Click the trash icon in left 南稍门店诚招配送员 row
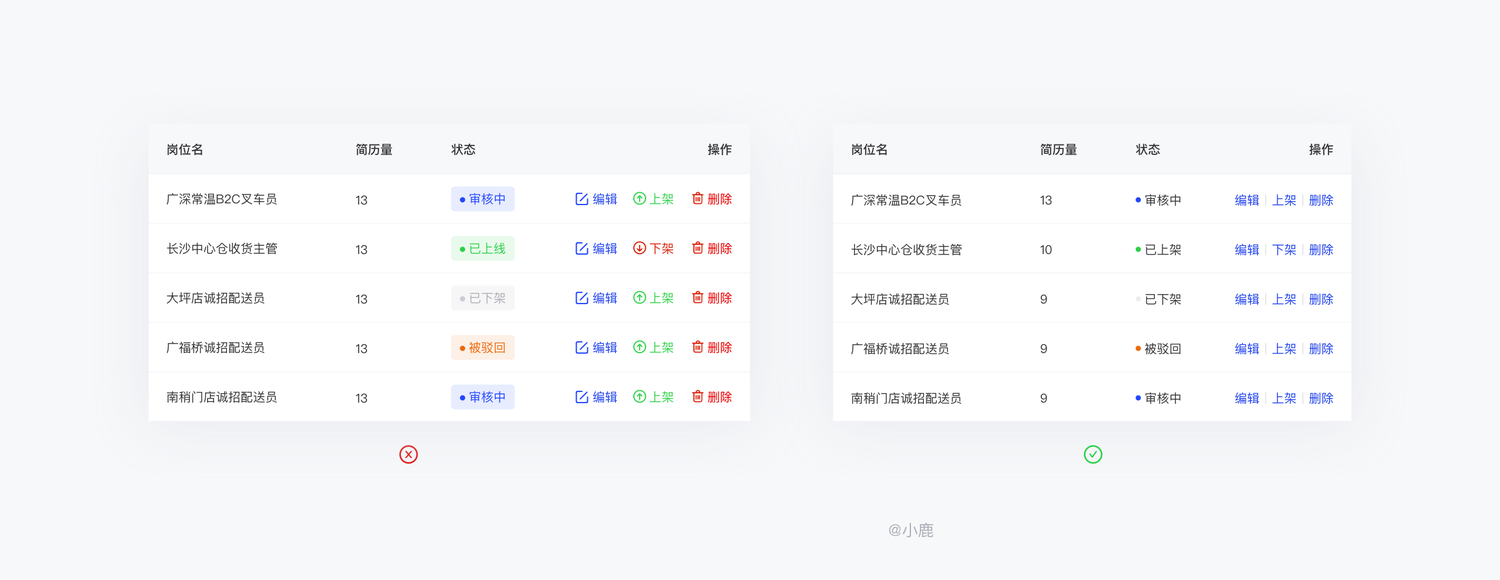Viewport: 1500px width, 580px height. 698,397
